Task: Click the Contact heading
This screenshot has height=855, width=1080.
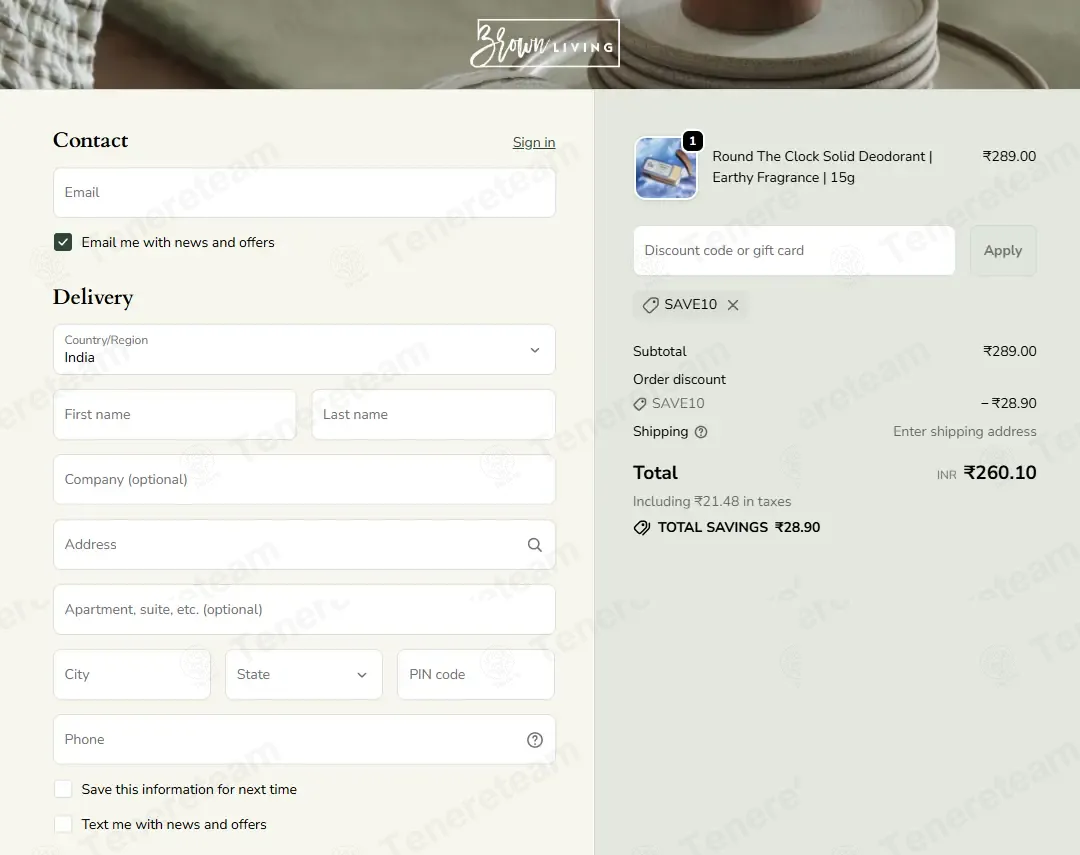Action: (90, 141)
